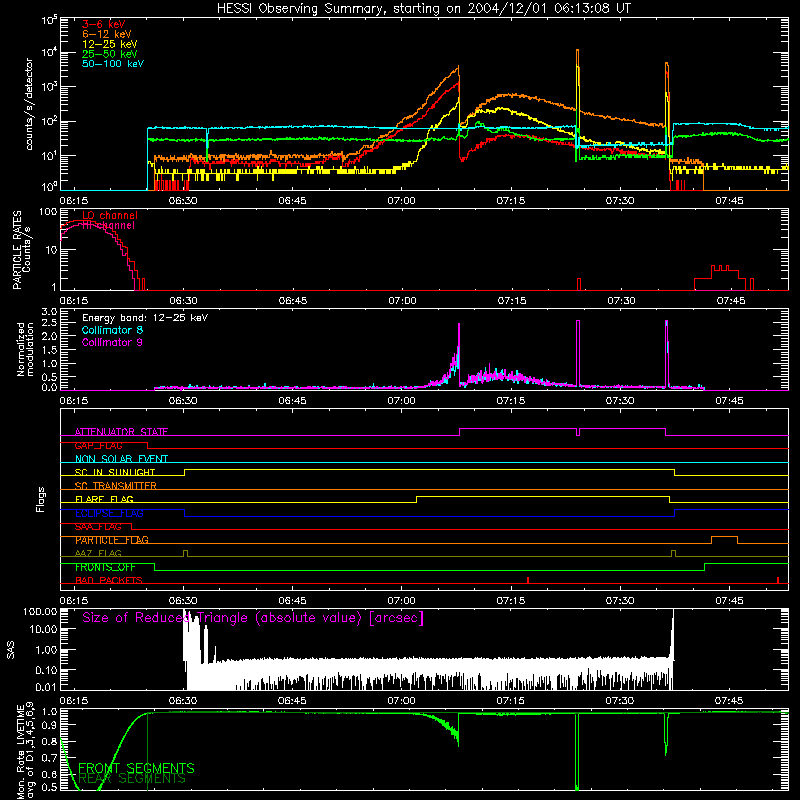Click the 'Normalized modulation' axis label

(25, 349)
